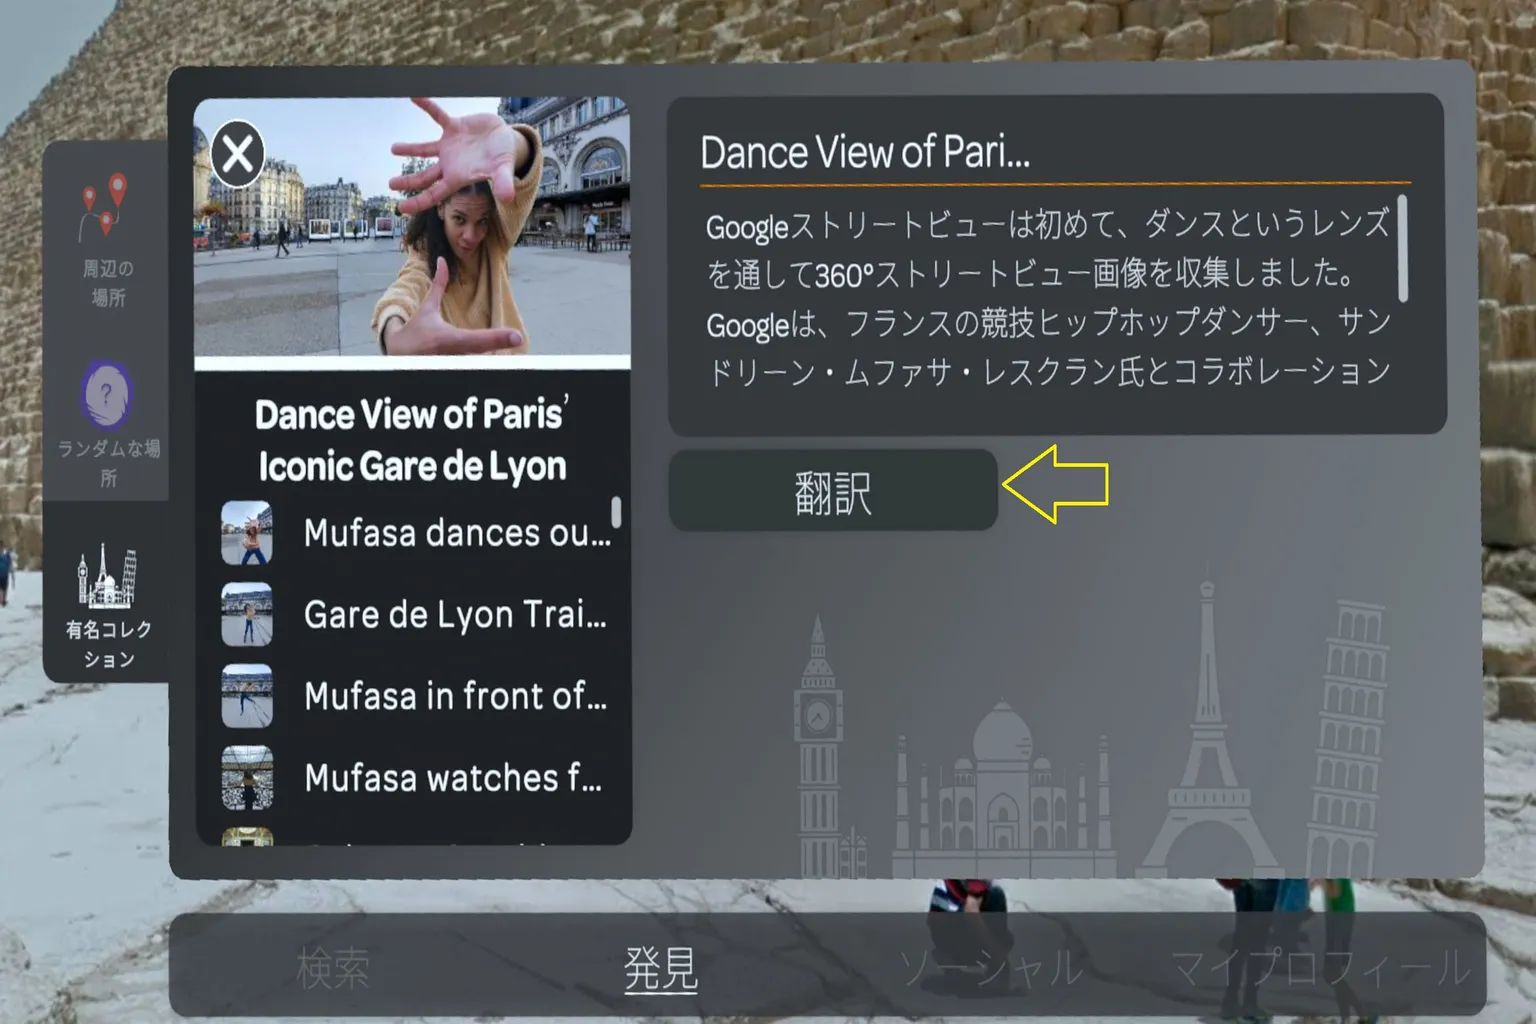Open the 'Mufasa dances ou...' list item
Image resolution: width=1536 pixels, height=1024 pixels.
(x=415, y=533)
